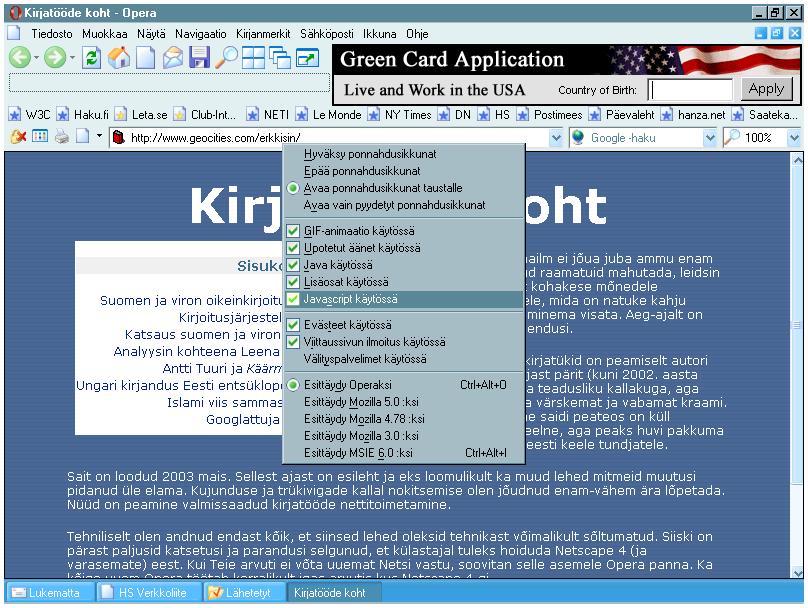
Task: Open the new page dropdown arrow in address toolbar
Action: 99,137
